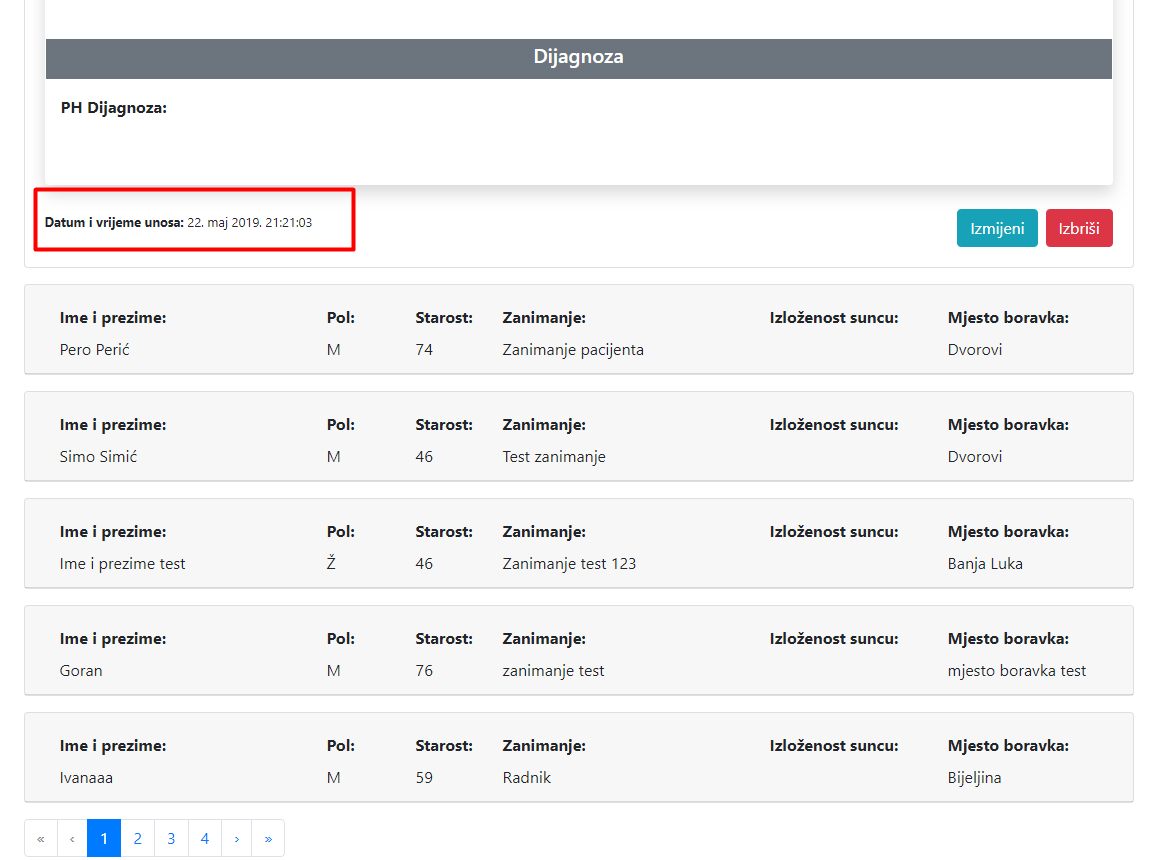Image resolution: width=1150 pixels, height=860 pixels.
Task: Click the Izmijeni edit button
Action: 996,228
